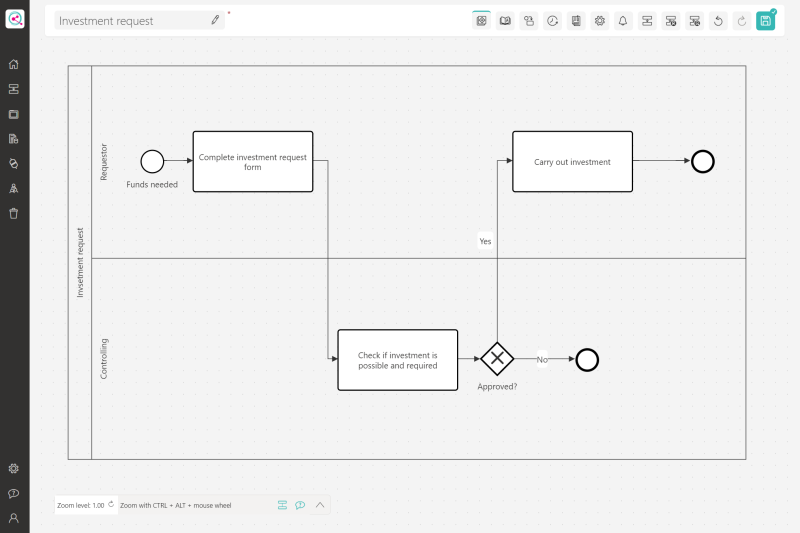Reset zoom level using refresh icon
Image resolution: width=800 pixels, height=533 pixels.
pyautogui.click(x=111, y=504)
